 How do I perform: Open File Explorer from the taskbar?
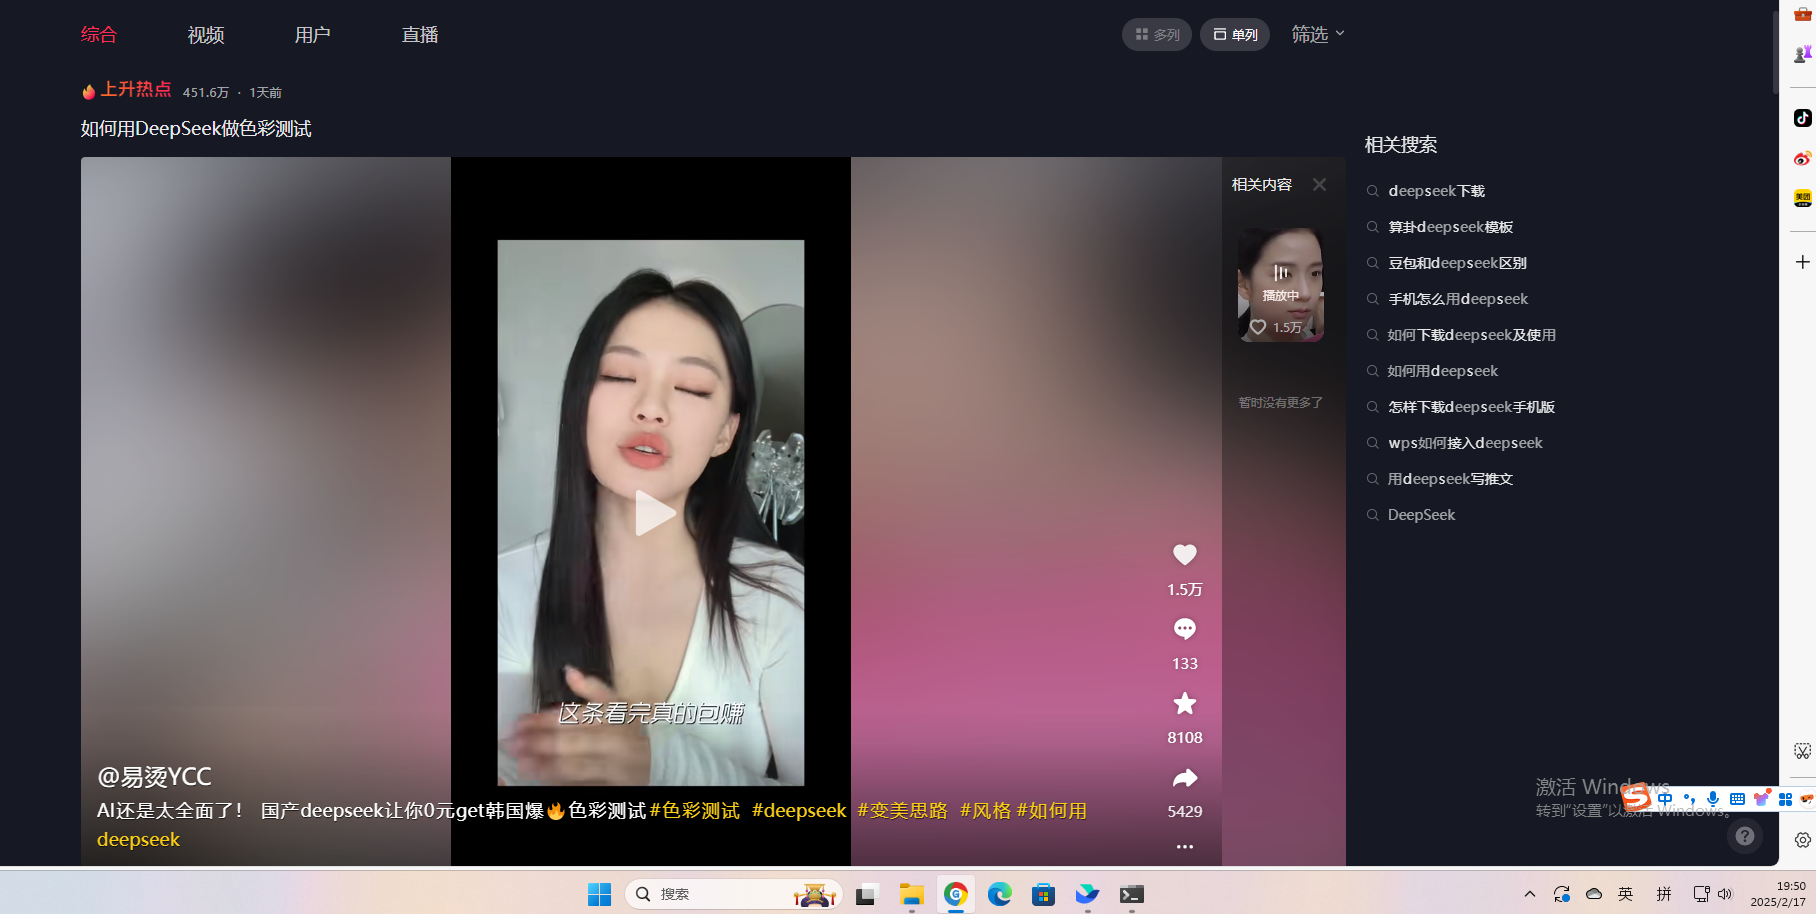point(911,894)
